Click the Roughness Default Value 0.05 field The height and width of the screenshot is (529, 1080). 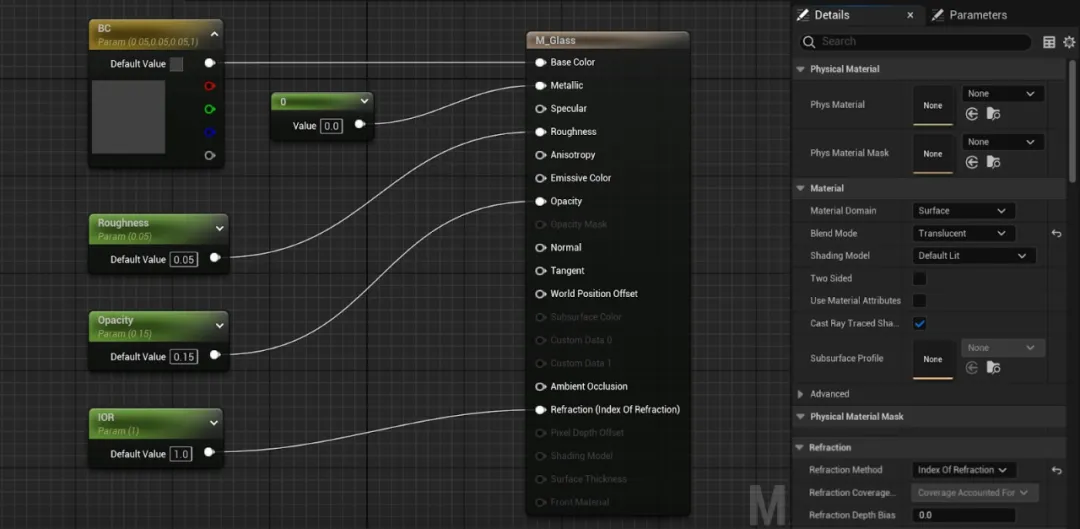click(x=184, y=260)
